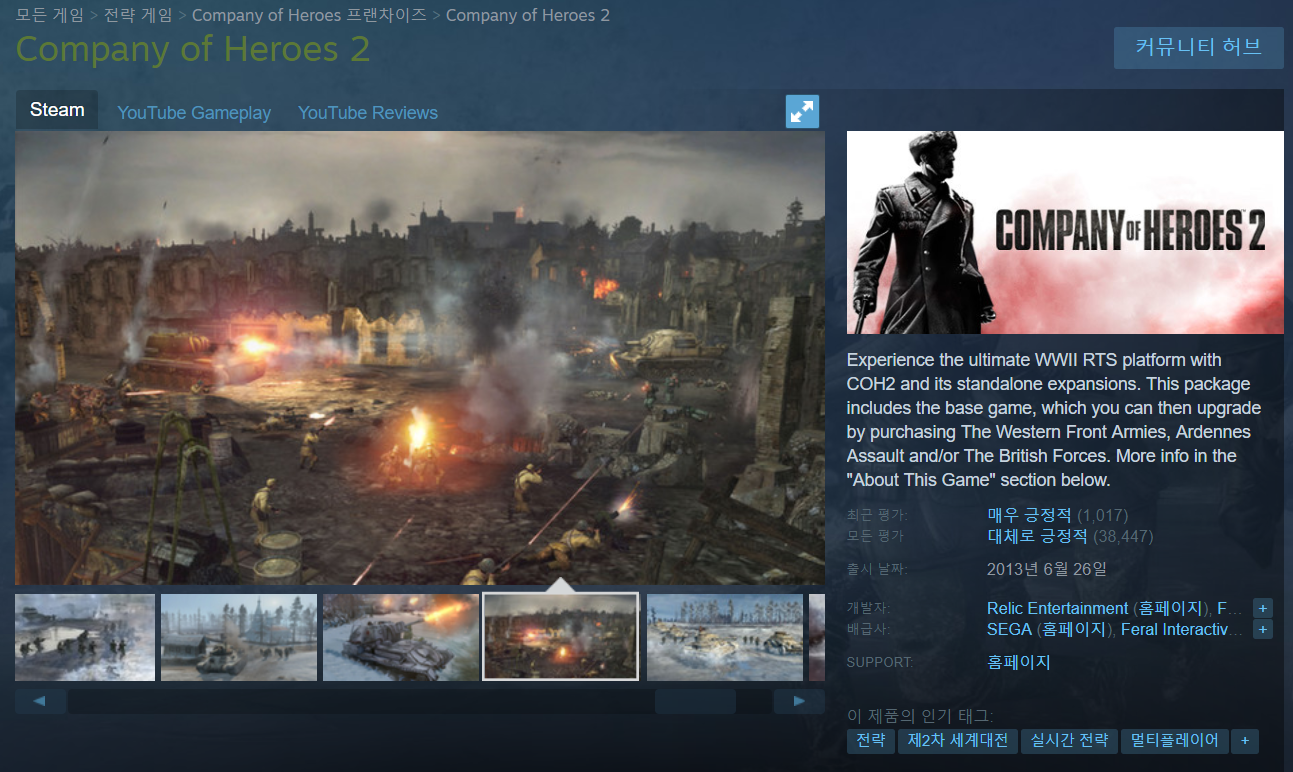Click the Company of Heroes 2 page title
The image size is (1293, 772).
193,49
